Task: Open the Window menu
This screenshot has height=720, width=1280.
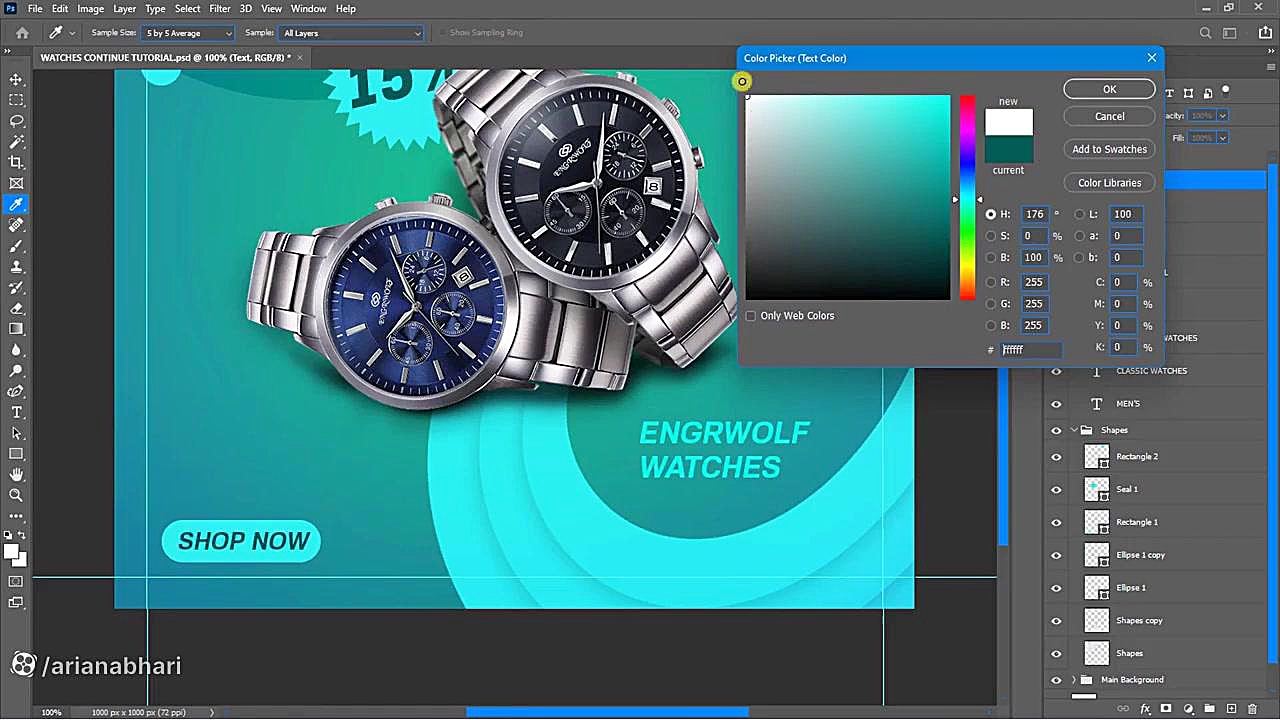Action: [309, 9]
